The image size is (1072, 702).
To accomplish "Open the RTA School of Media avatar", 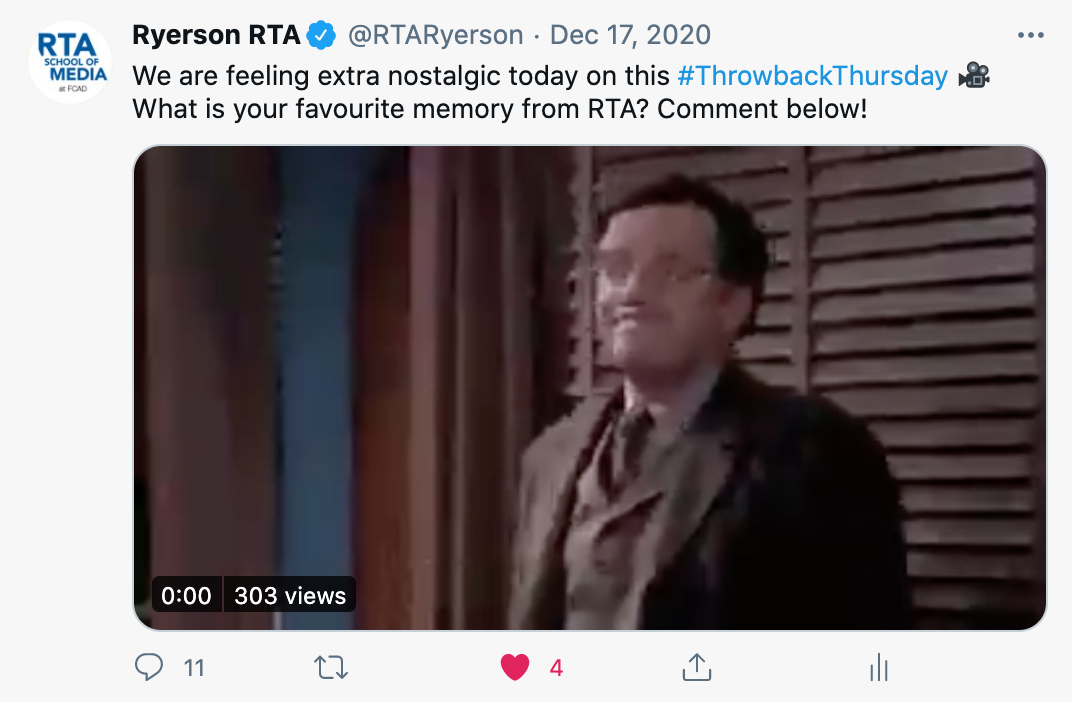I will click(x=70, y=62).
